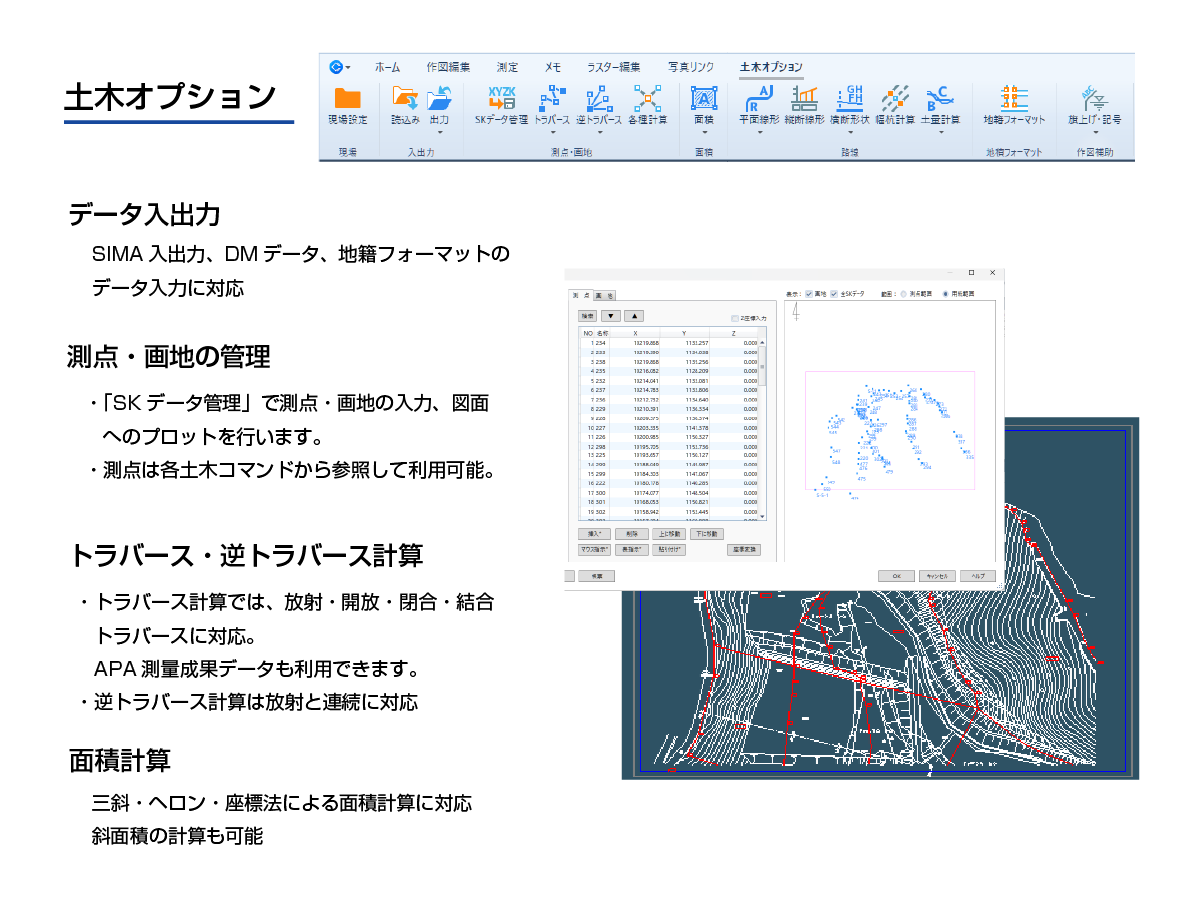Screen dimensions: 1200x900
Task: Click the キャンセル button
Action: point(937,576)
